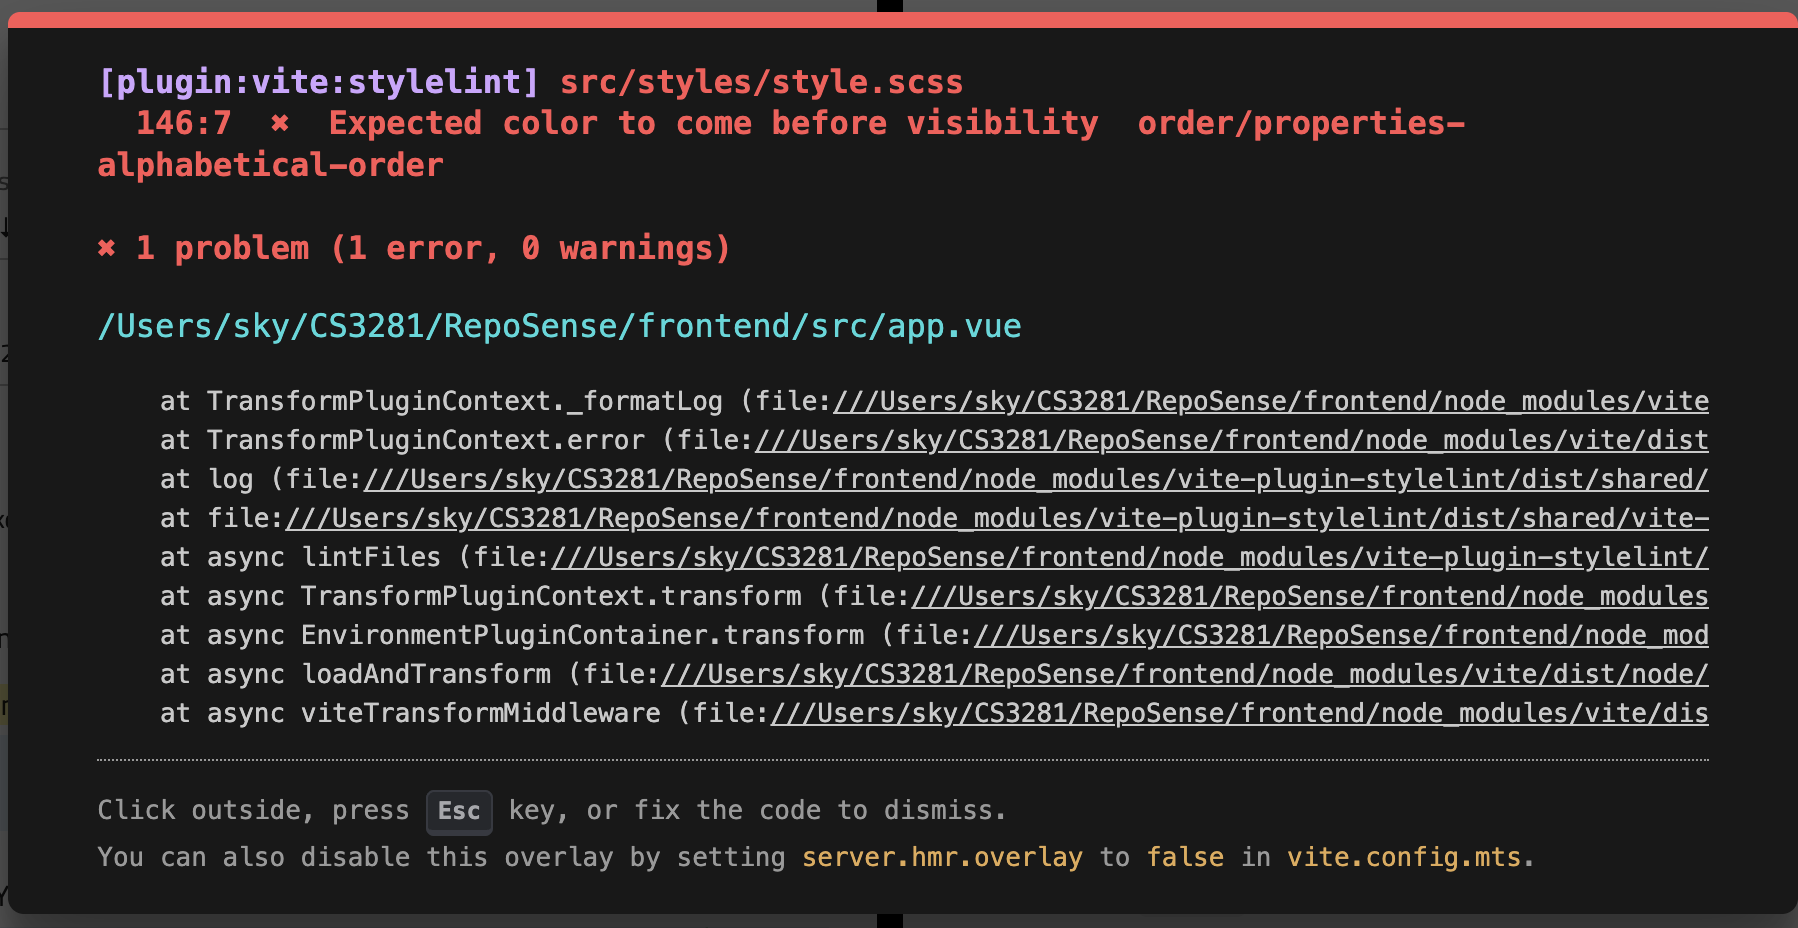
Task: Click the vite.config.mts file name
Action: pyautogui.click(x=1403, y=857)
